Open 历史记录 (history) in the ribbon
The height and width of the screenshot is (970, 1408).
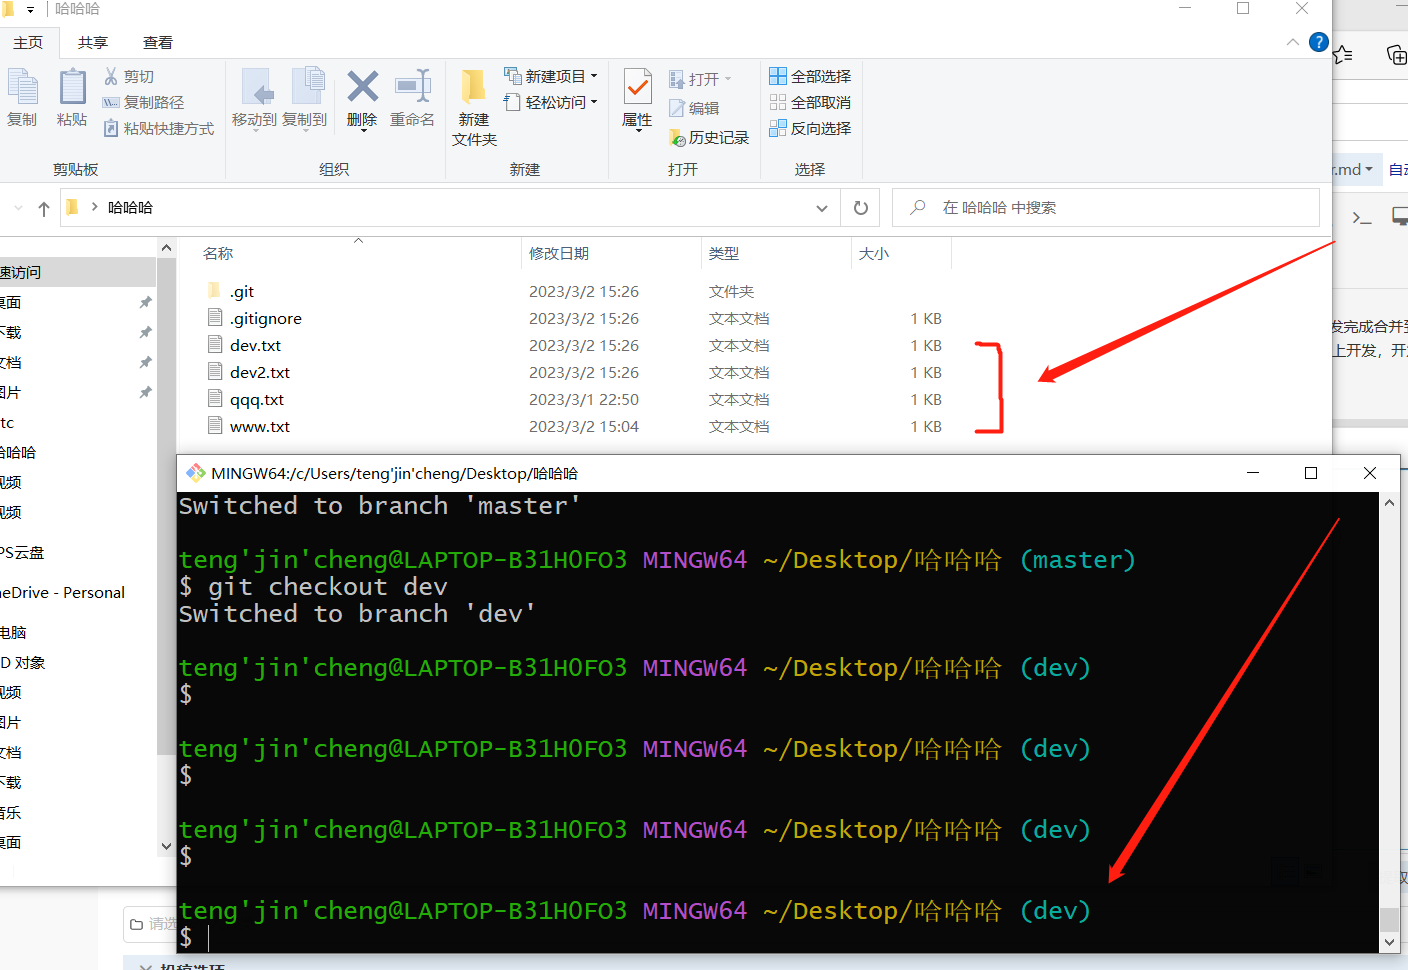point(708,138)
